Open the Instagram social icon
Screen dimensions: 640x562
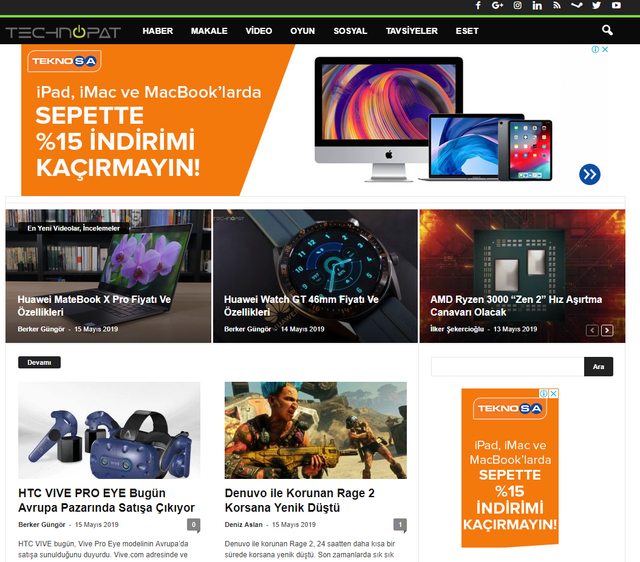coord(517,5)
